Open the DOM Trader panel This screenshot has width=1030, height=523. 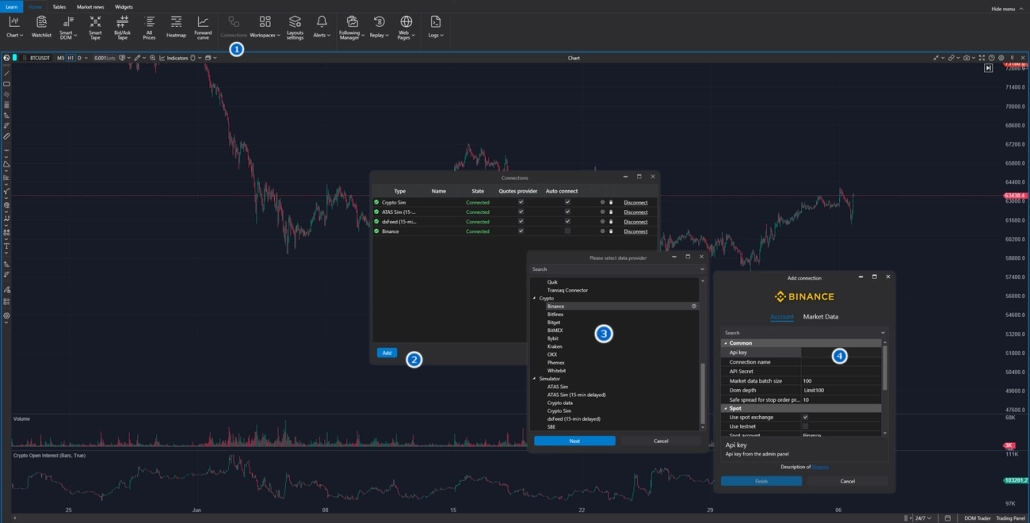(x=977, y=518)
